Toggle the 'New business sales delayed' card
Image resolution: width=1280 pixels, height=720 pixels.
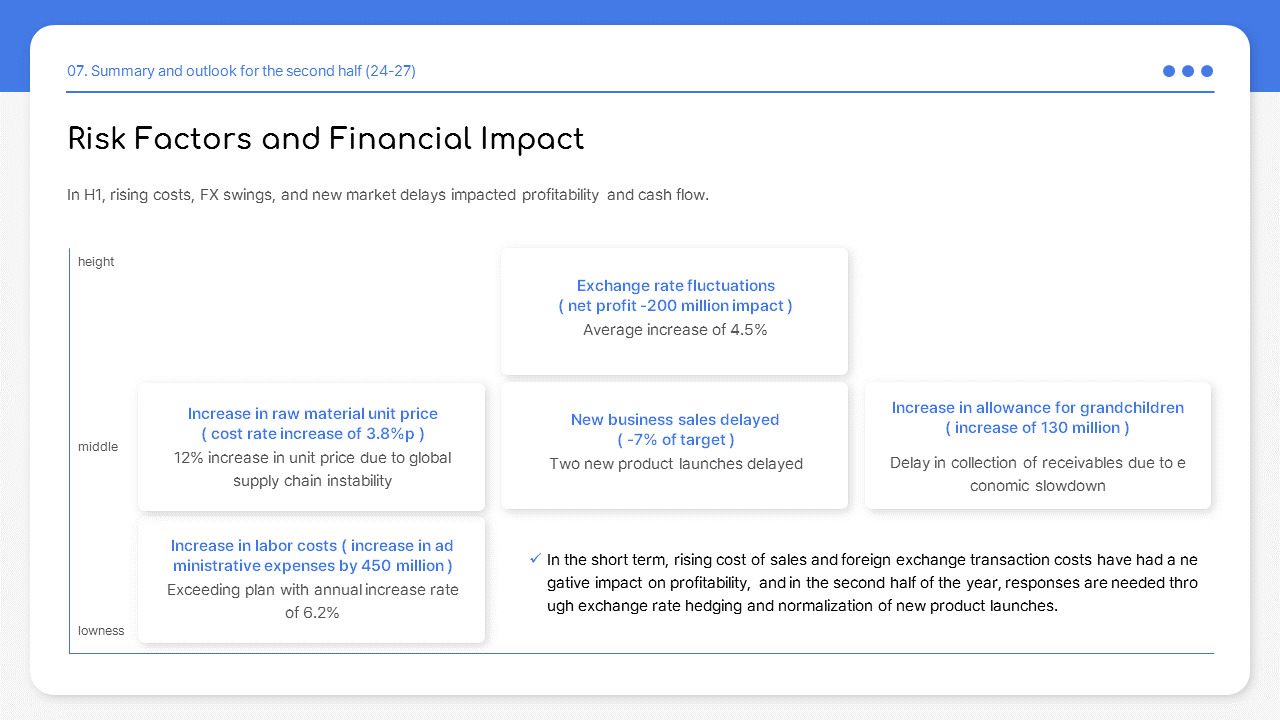click(674, 445)
